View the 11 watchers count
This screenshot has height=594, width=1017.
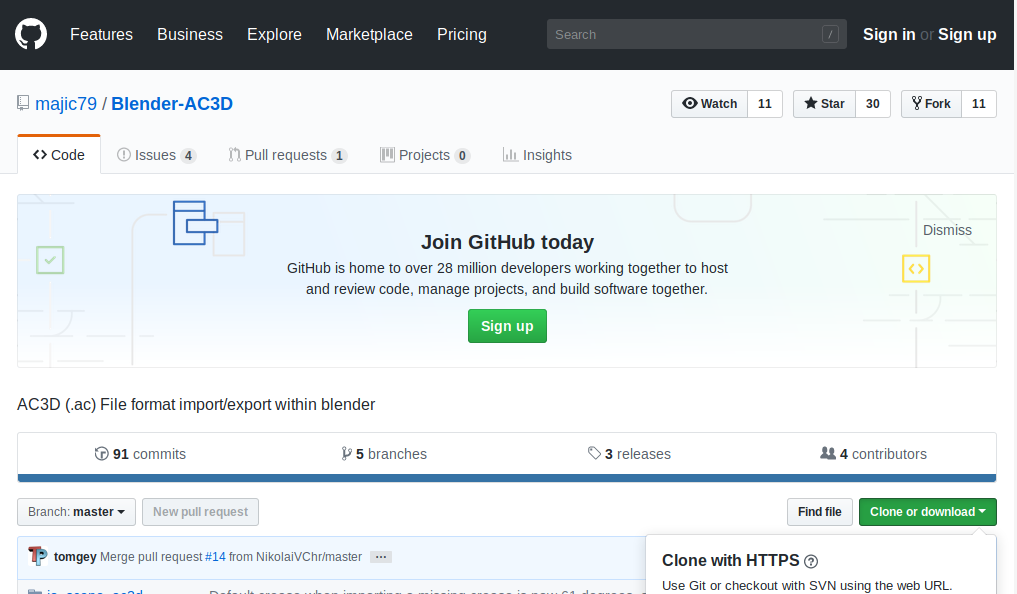(765, 104)
